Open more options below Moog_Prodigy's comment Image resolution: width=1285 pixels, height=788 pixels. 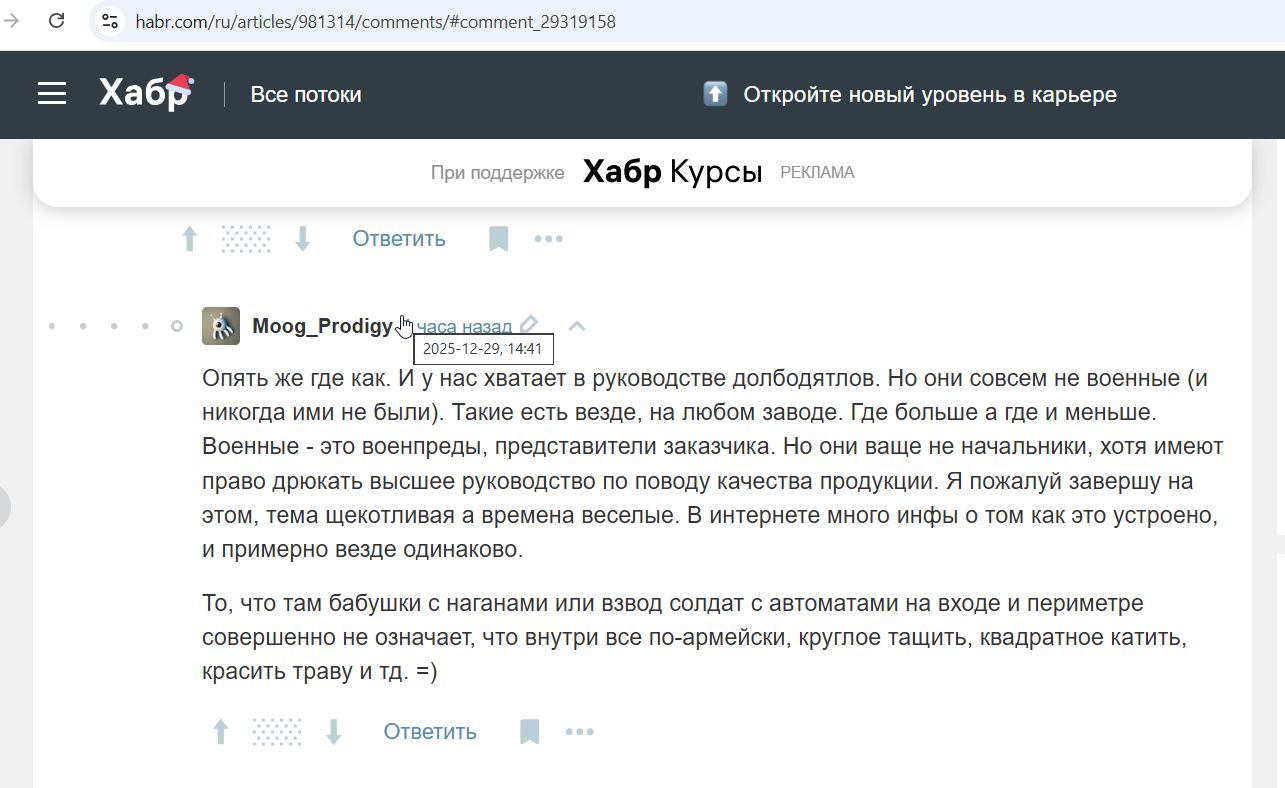click(x=579, y=731)
